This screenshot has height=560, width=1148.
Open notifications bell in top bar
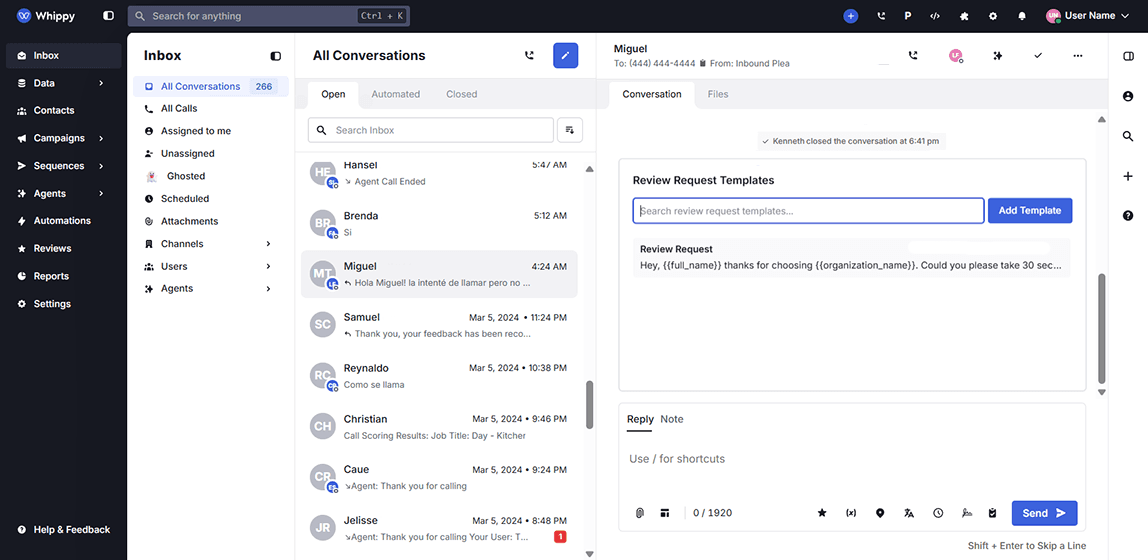tap(1022, 16)
